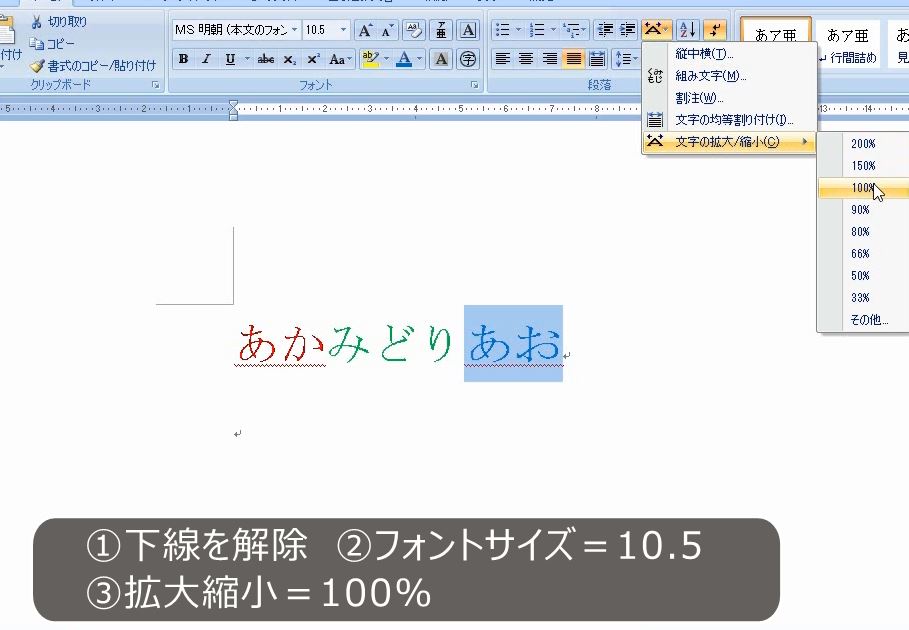Apply the blue font color
This screenshot has height=630, width=909.
404,59
